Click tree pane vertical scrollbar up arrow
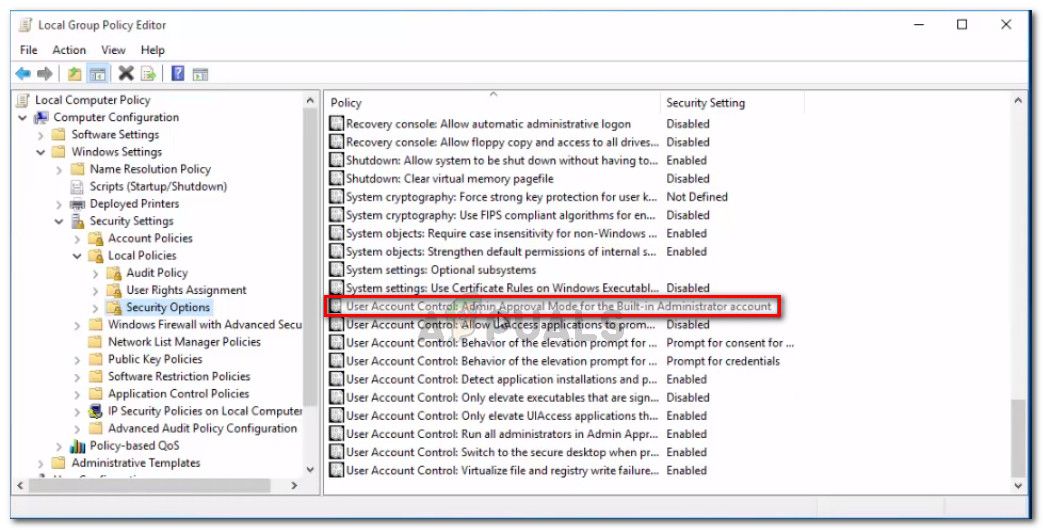This screenshot has height=530, width=1043. click(310, 100)
